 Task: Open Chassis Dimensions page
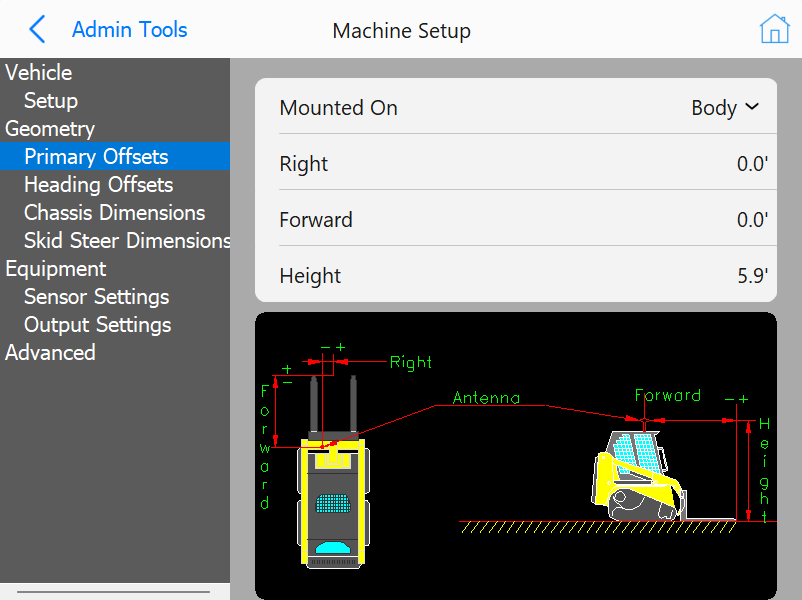(115, 212)
